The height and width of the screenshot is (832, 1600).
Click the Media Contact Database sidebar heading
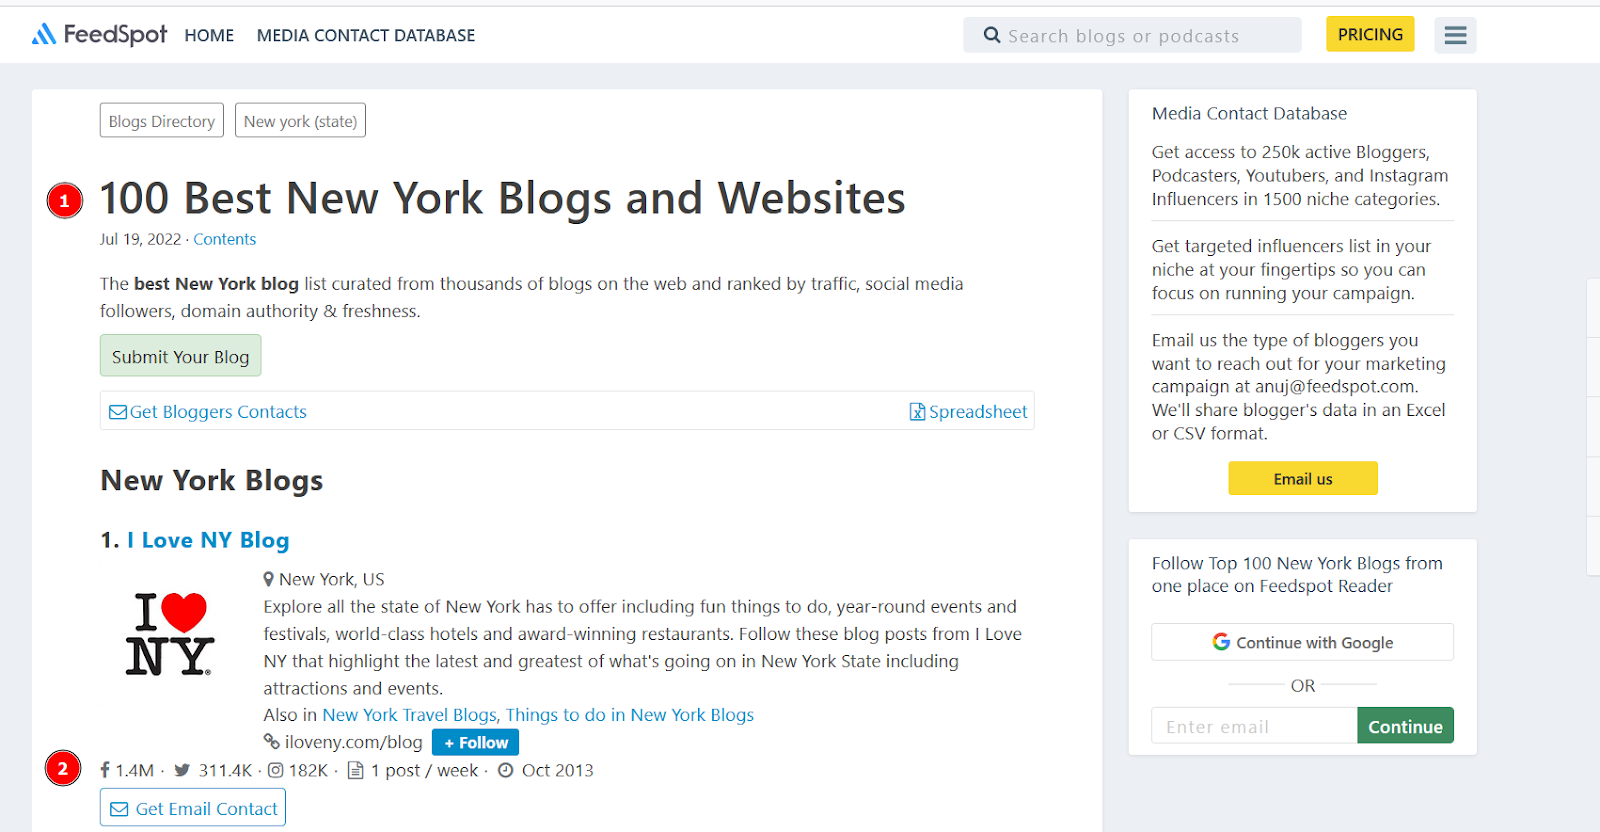click(x=1249, y=114)
